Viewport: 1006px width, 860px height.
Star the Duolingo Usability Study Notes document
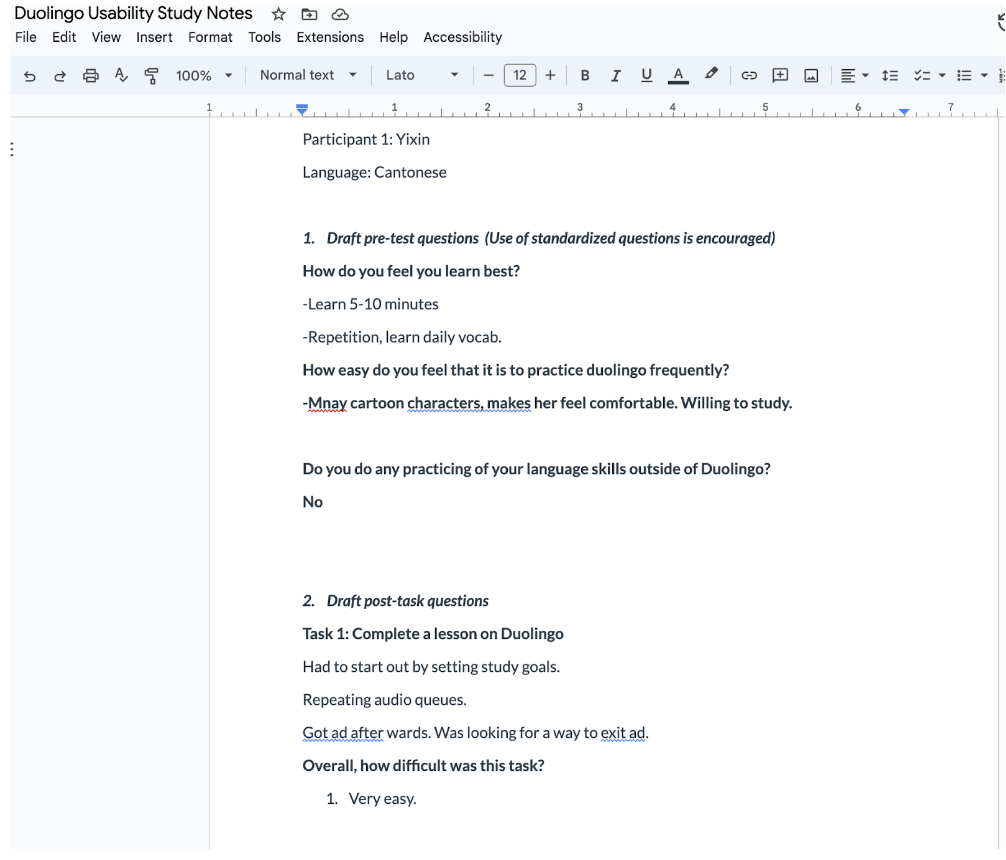pos(277,14)
